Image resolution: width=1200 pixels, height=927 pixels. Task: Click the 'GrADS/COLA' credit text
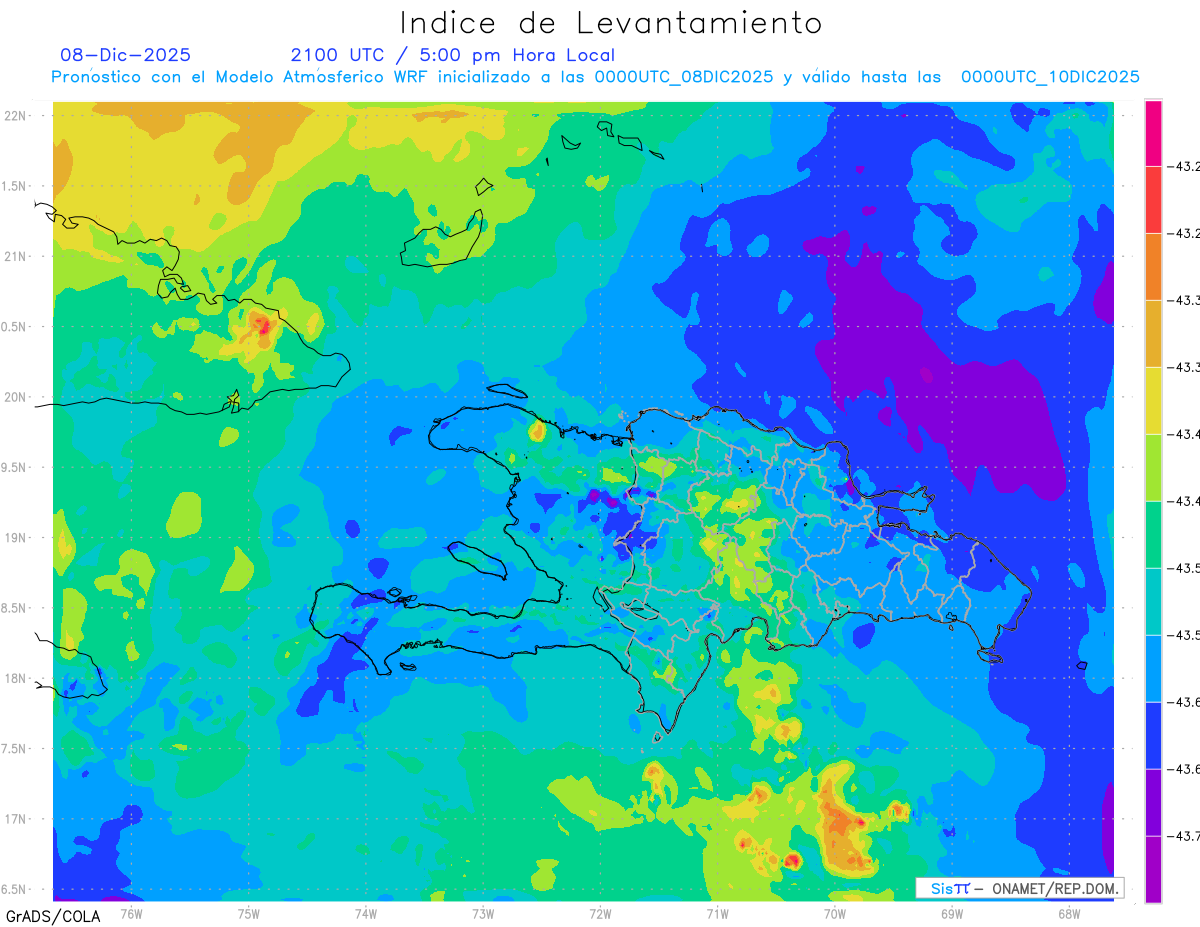point(53,916)
